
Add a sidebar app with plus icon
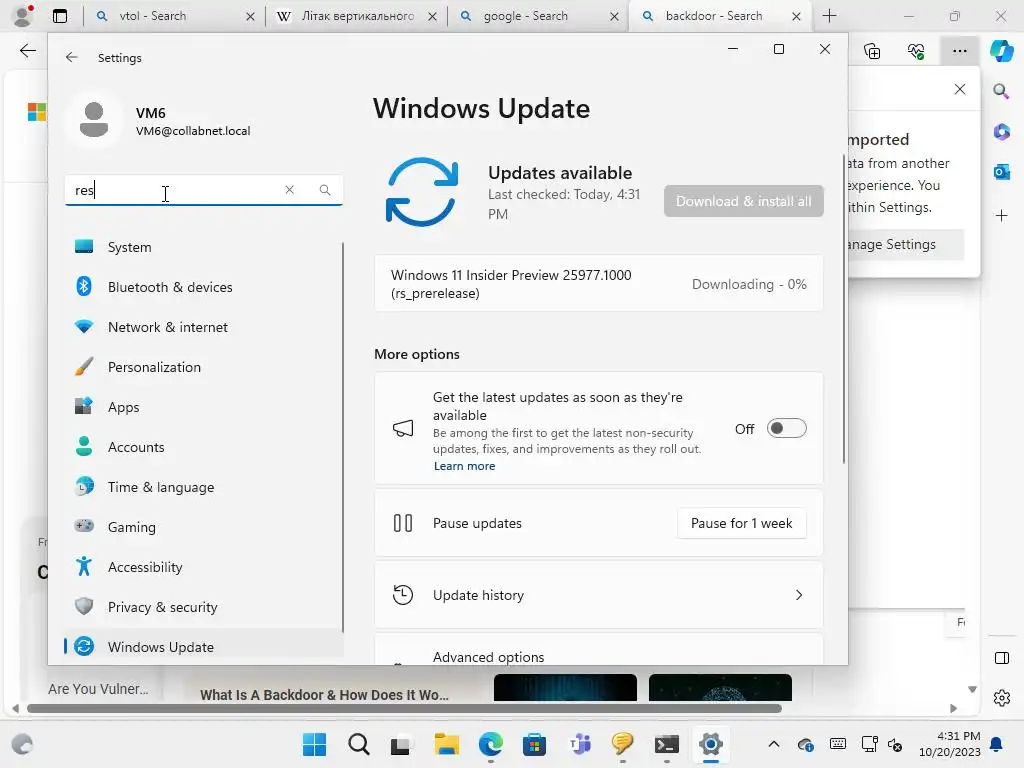(x=1001, y=215)
